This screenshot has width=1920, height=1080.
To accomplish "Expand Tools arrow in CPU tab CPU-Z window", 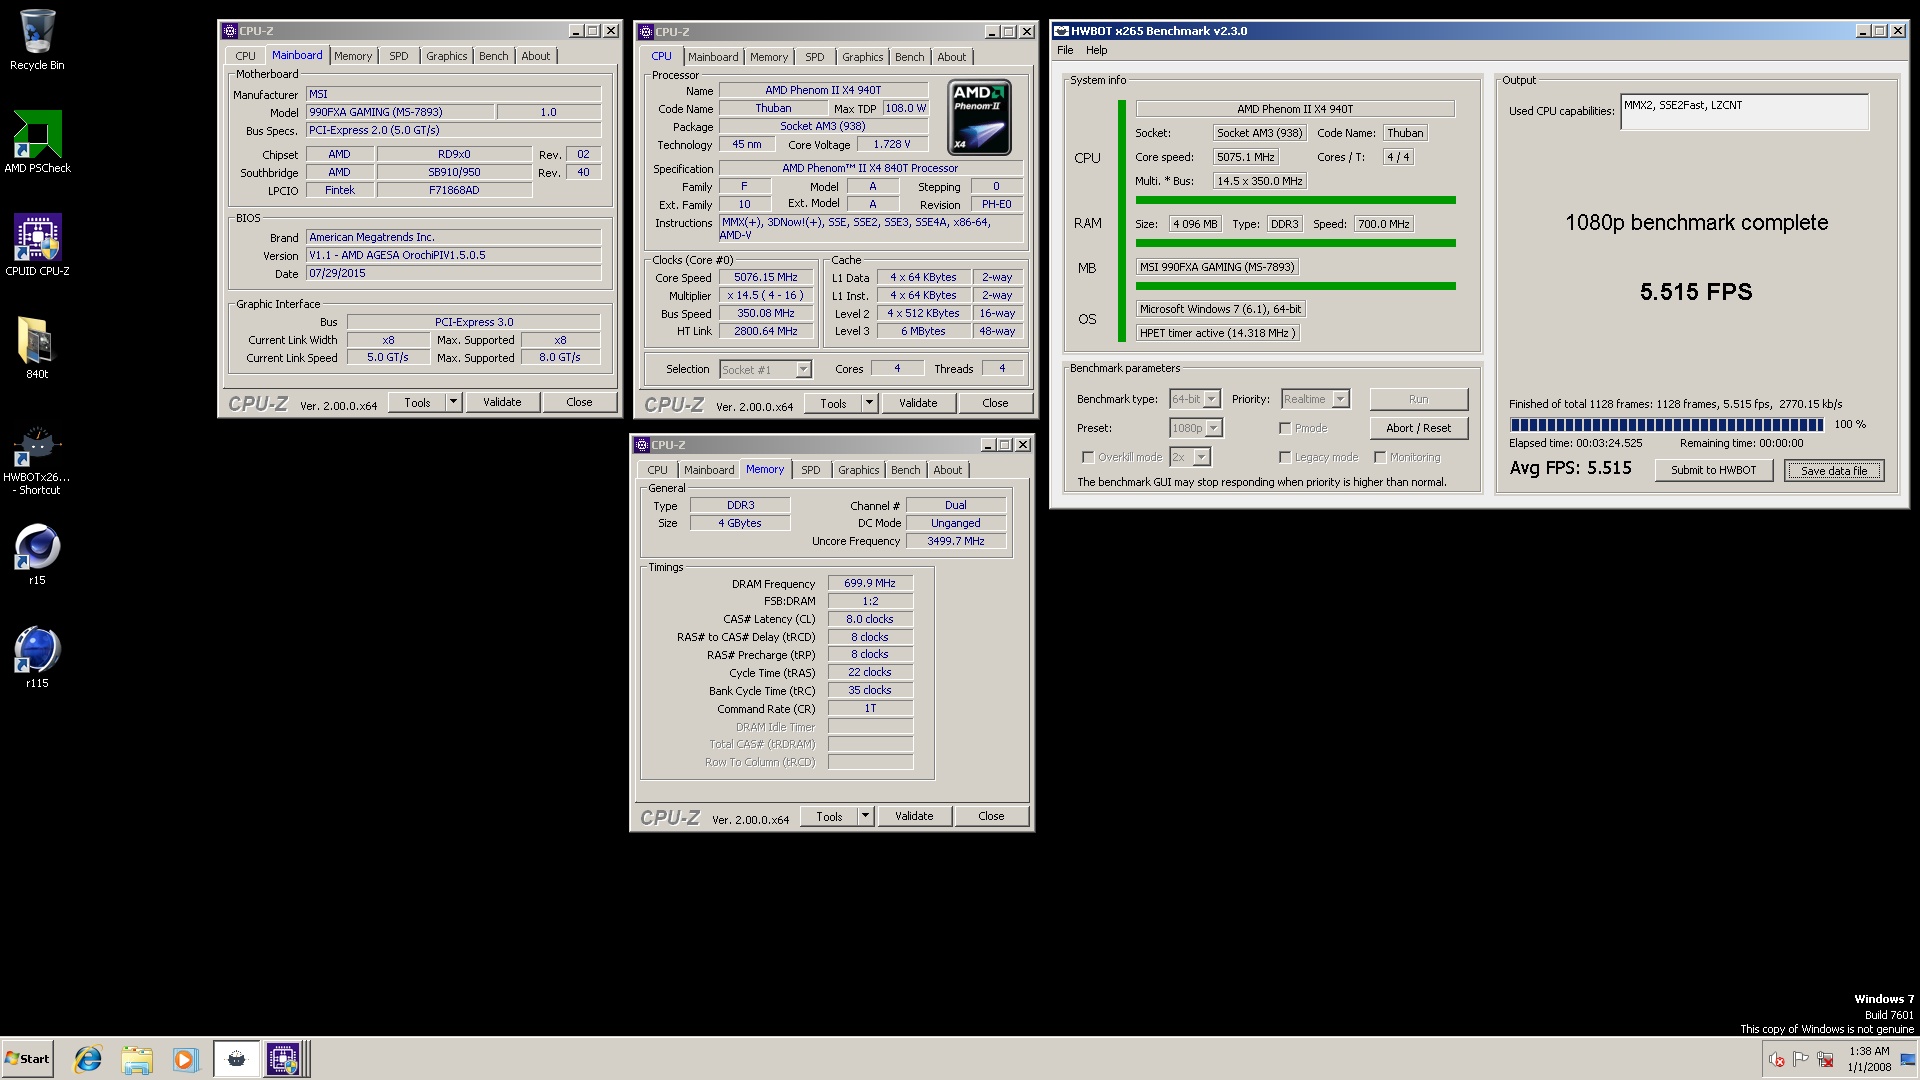I will pyautogui.click(x=869, y=403).
